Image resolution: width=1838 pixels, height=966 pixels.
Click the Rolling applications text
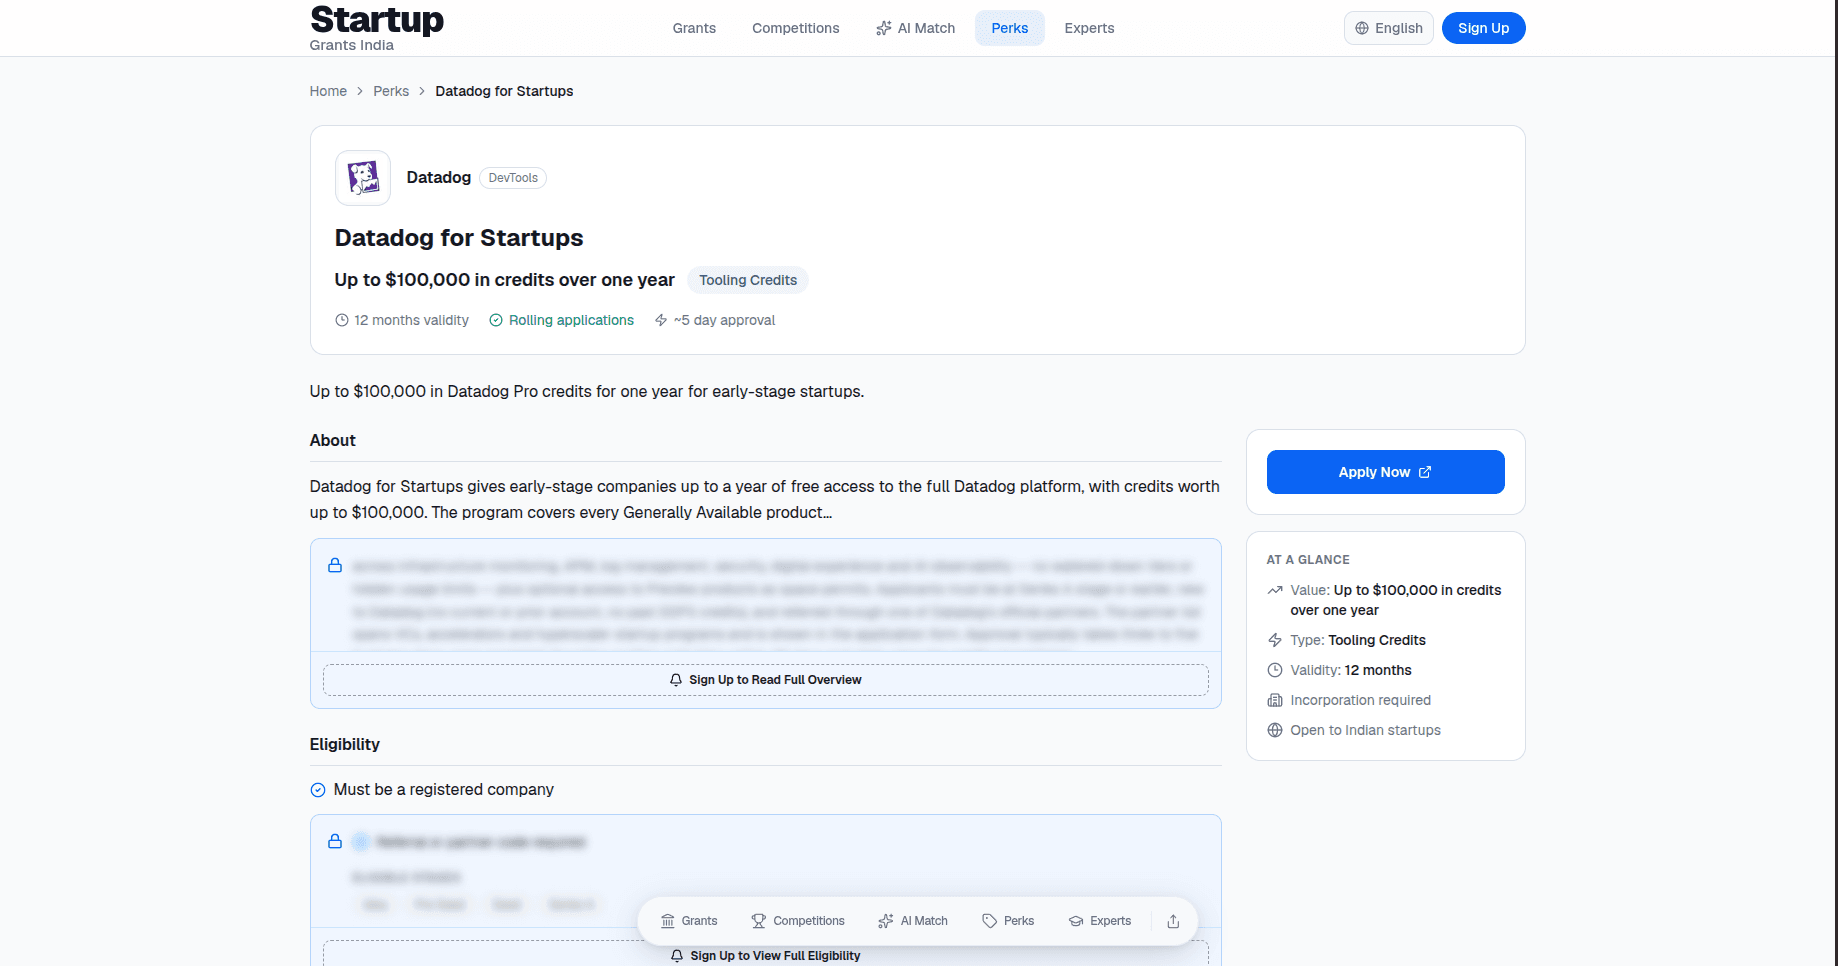tap(571, 320)
